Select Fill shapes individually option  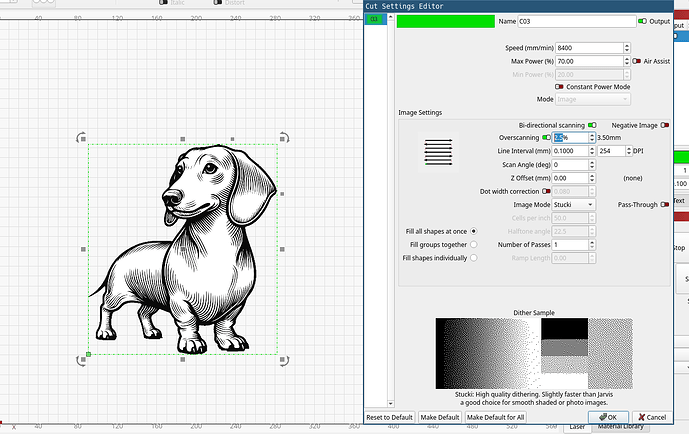coord(473,258)
